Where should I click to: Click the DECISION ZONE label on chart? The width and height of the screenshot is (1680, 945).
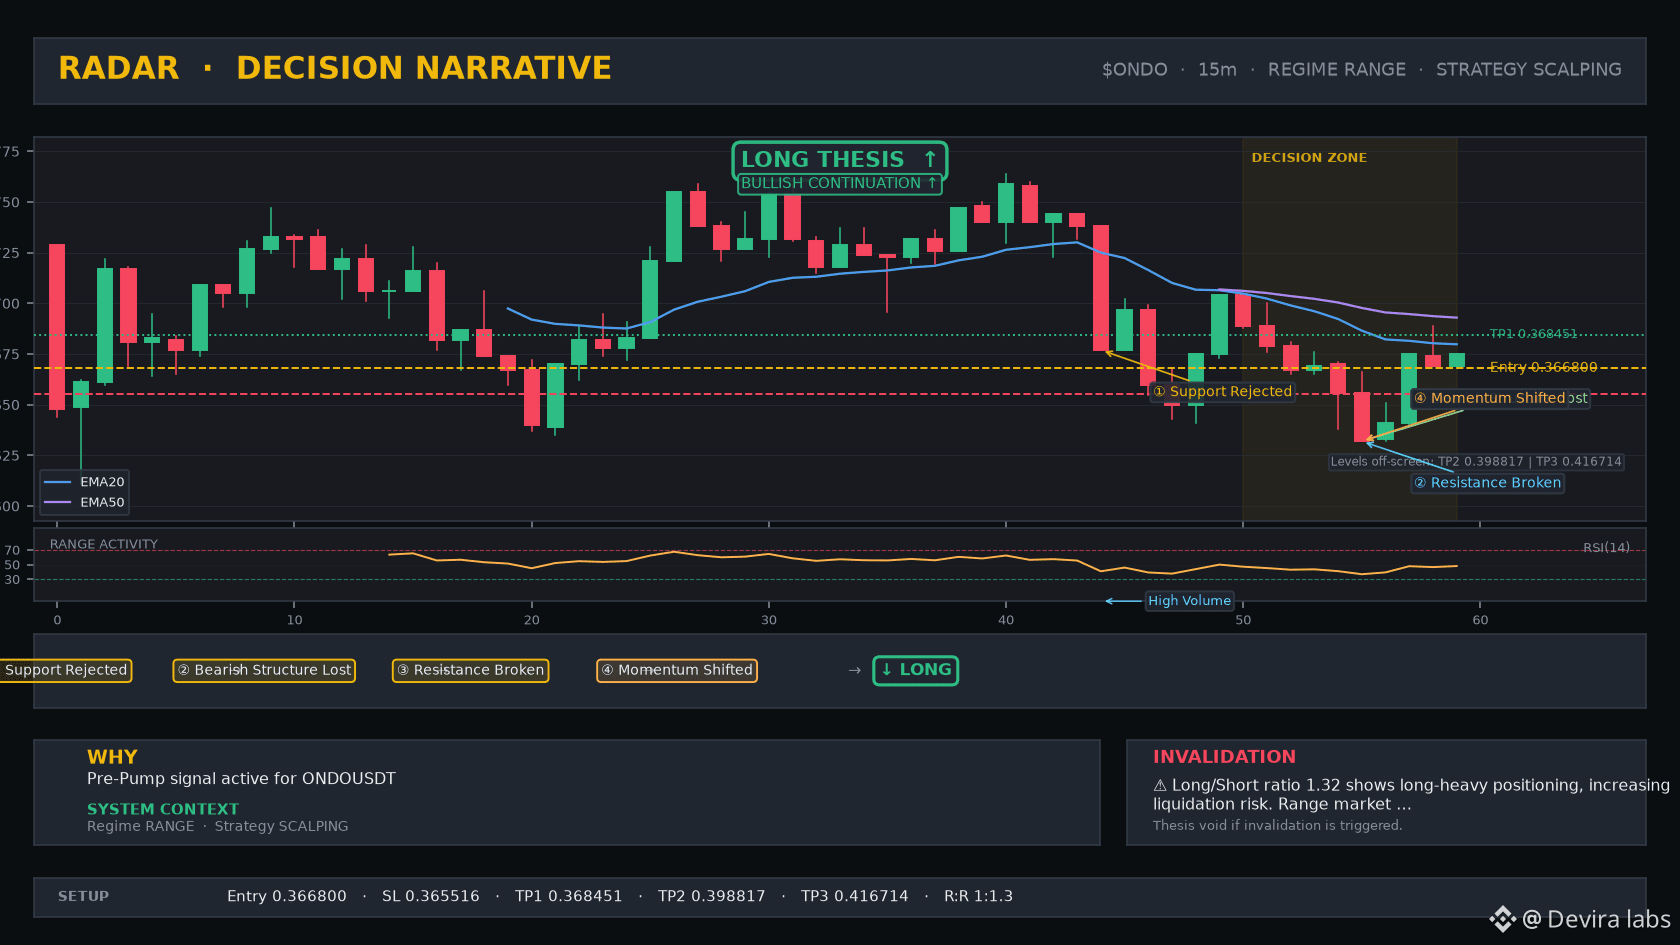point(1309,158)
